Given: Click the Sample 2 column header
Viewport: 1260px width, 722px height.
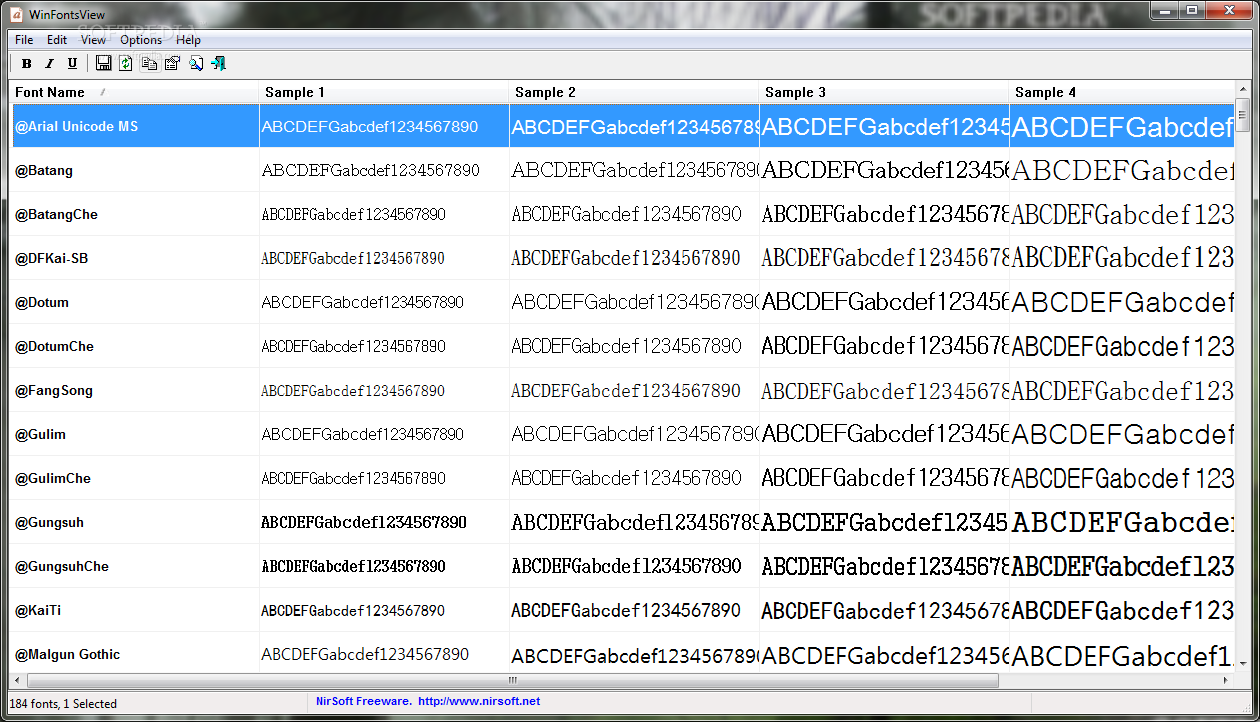Looking at the screenshot, I should (634, 92).
